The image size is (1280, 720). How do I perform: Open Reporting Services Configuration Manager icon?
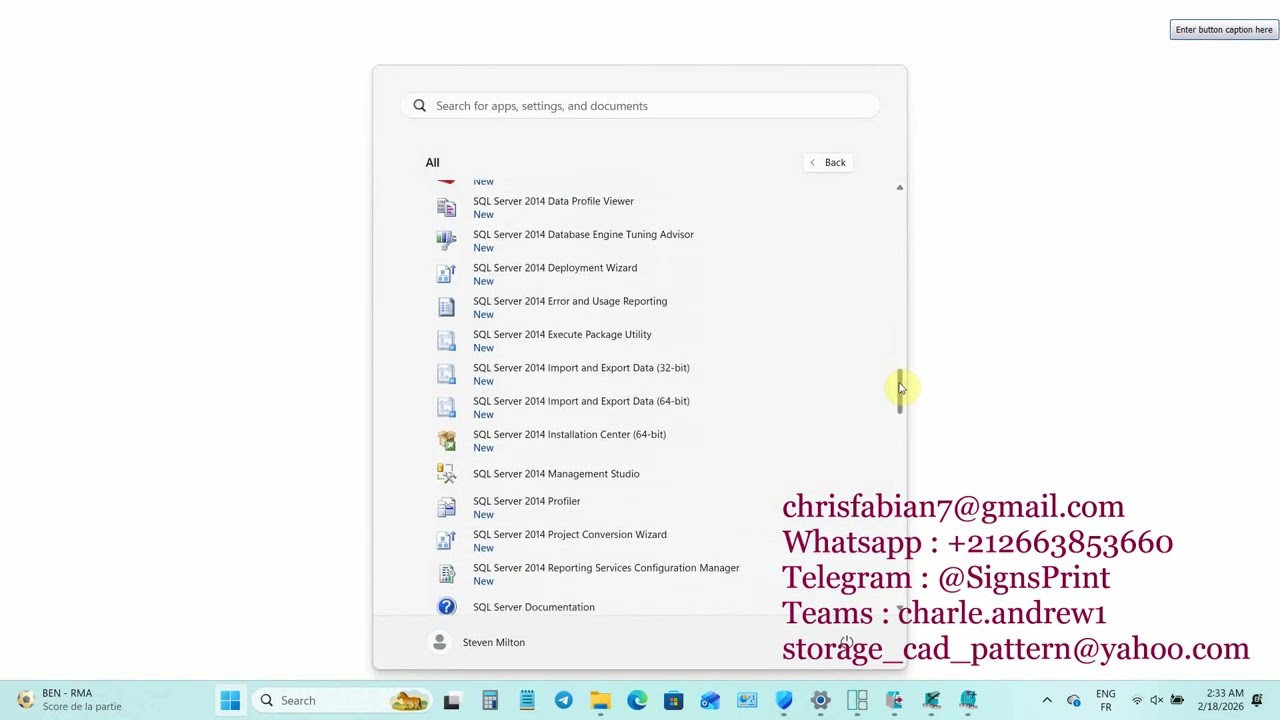tap(446, 574)
